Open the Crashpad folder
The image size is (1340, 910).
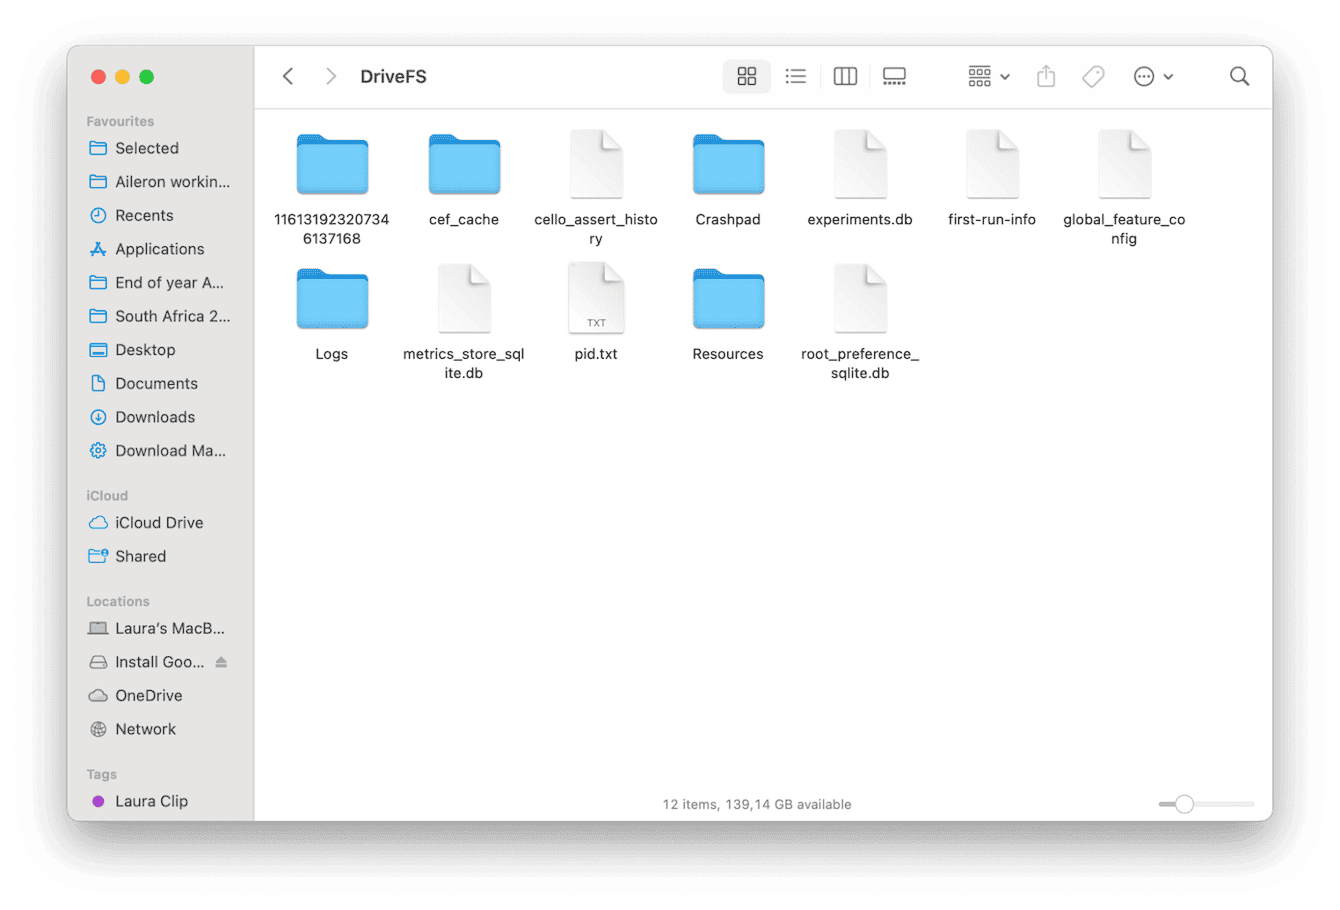tap(728, 165)
